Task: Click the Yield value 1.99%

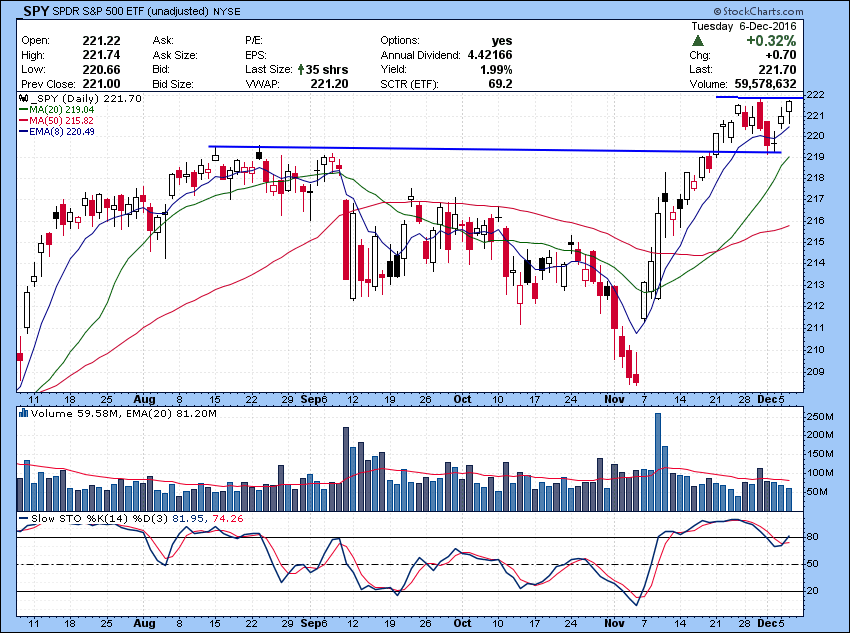Action: [496, 69]
